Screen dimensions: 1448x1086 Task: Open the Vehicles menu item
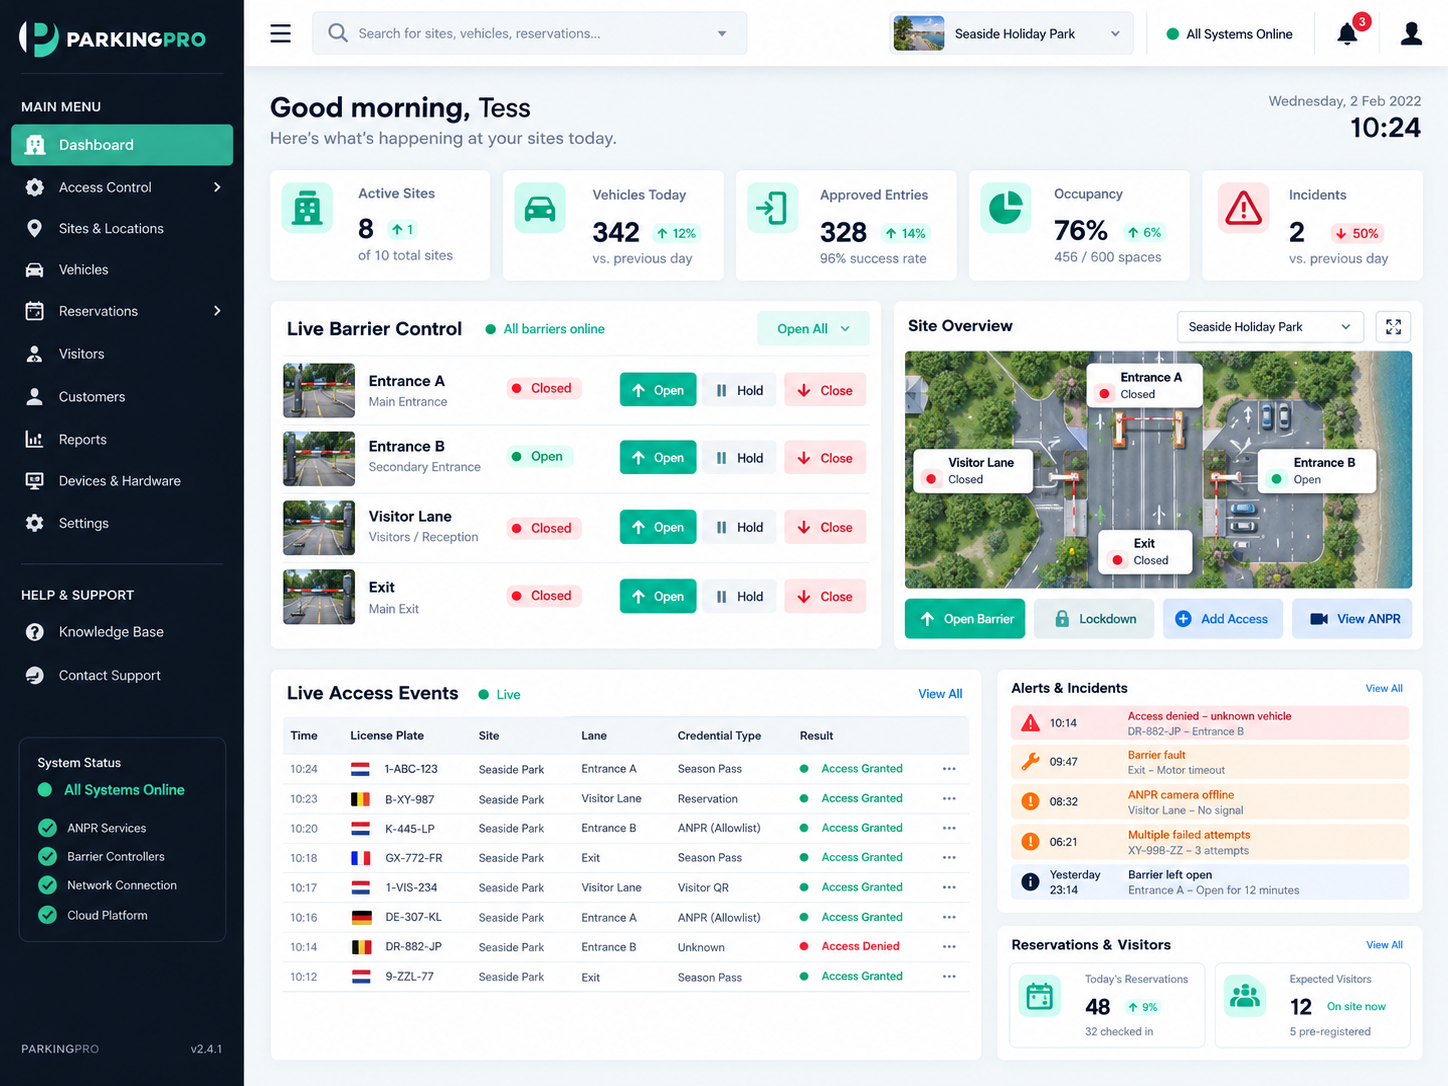122,270
